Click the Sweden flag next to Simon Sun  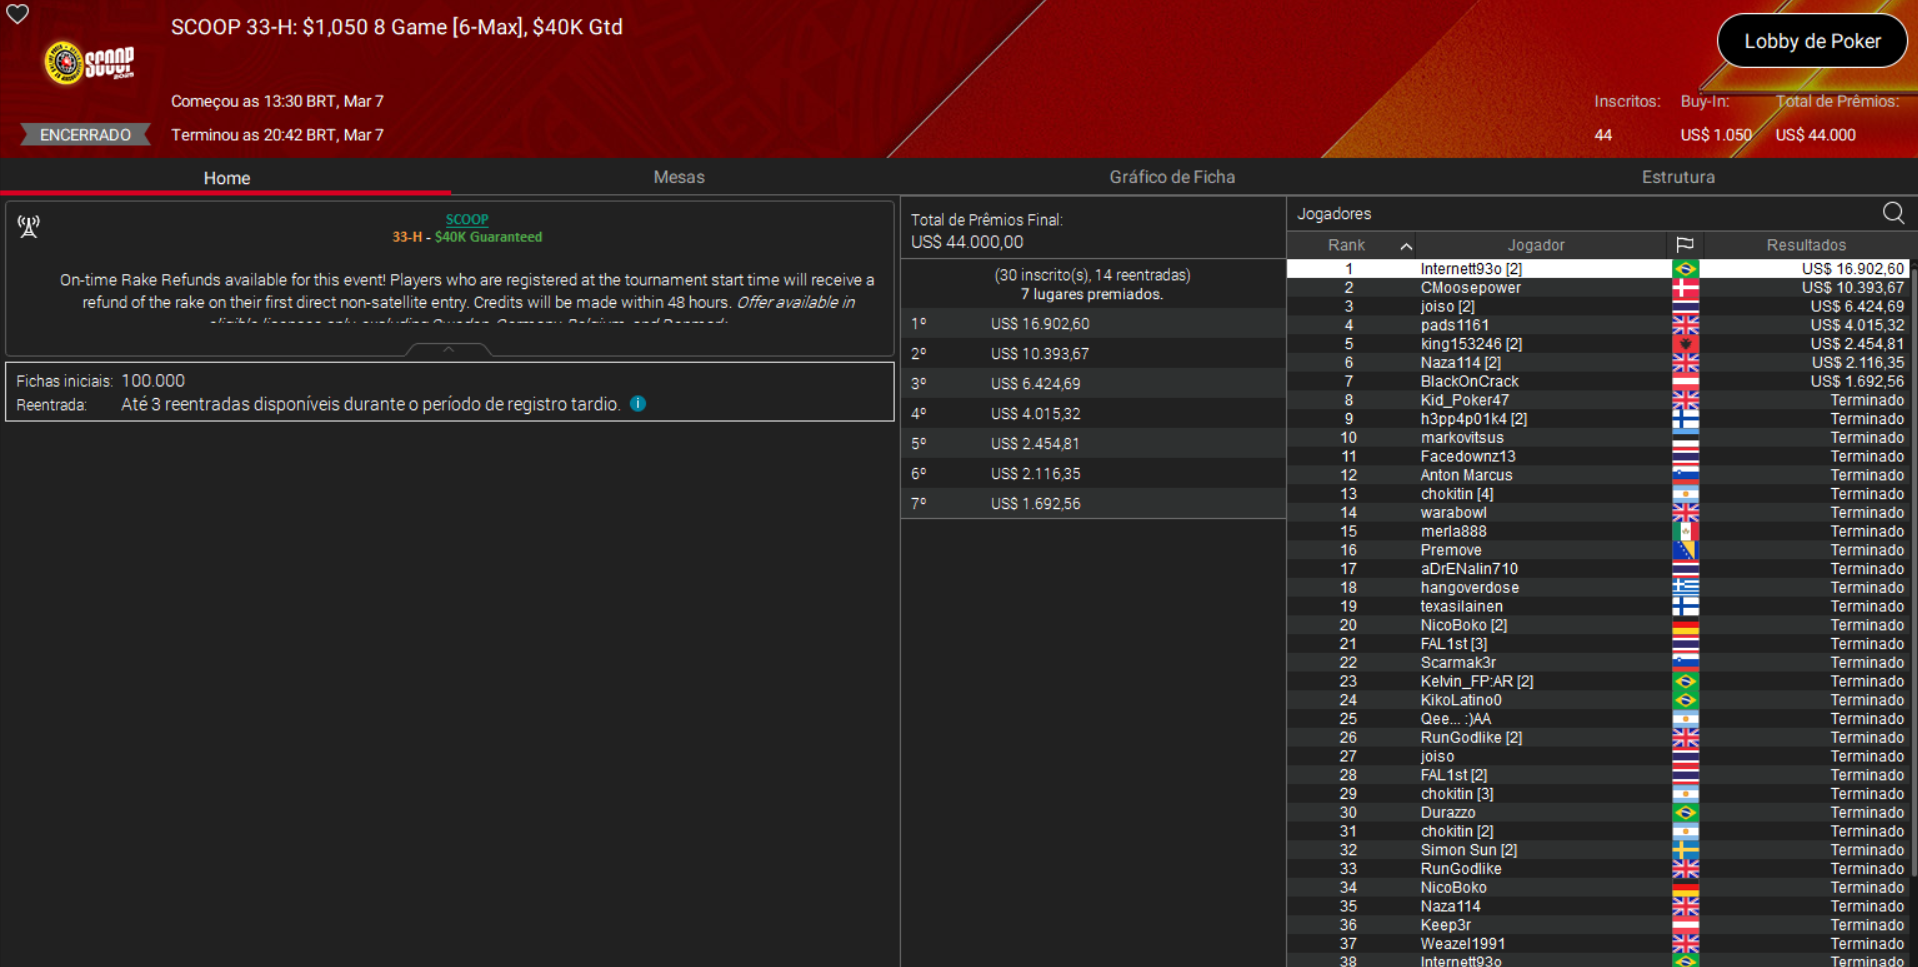tap(1686, 849)
